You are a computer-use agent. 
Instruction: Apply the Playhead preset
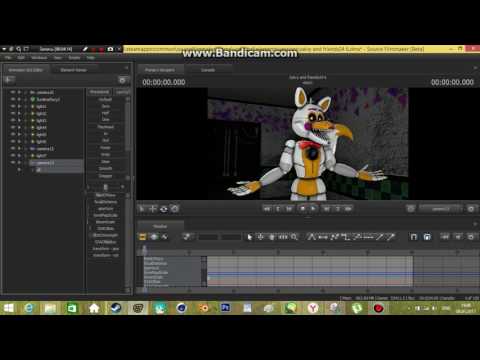105,127
